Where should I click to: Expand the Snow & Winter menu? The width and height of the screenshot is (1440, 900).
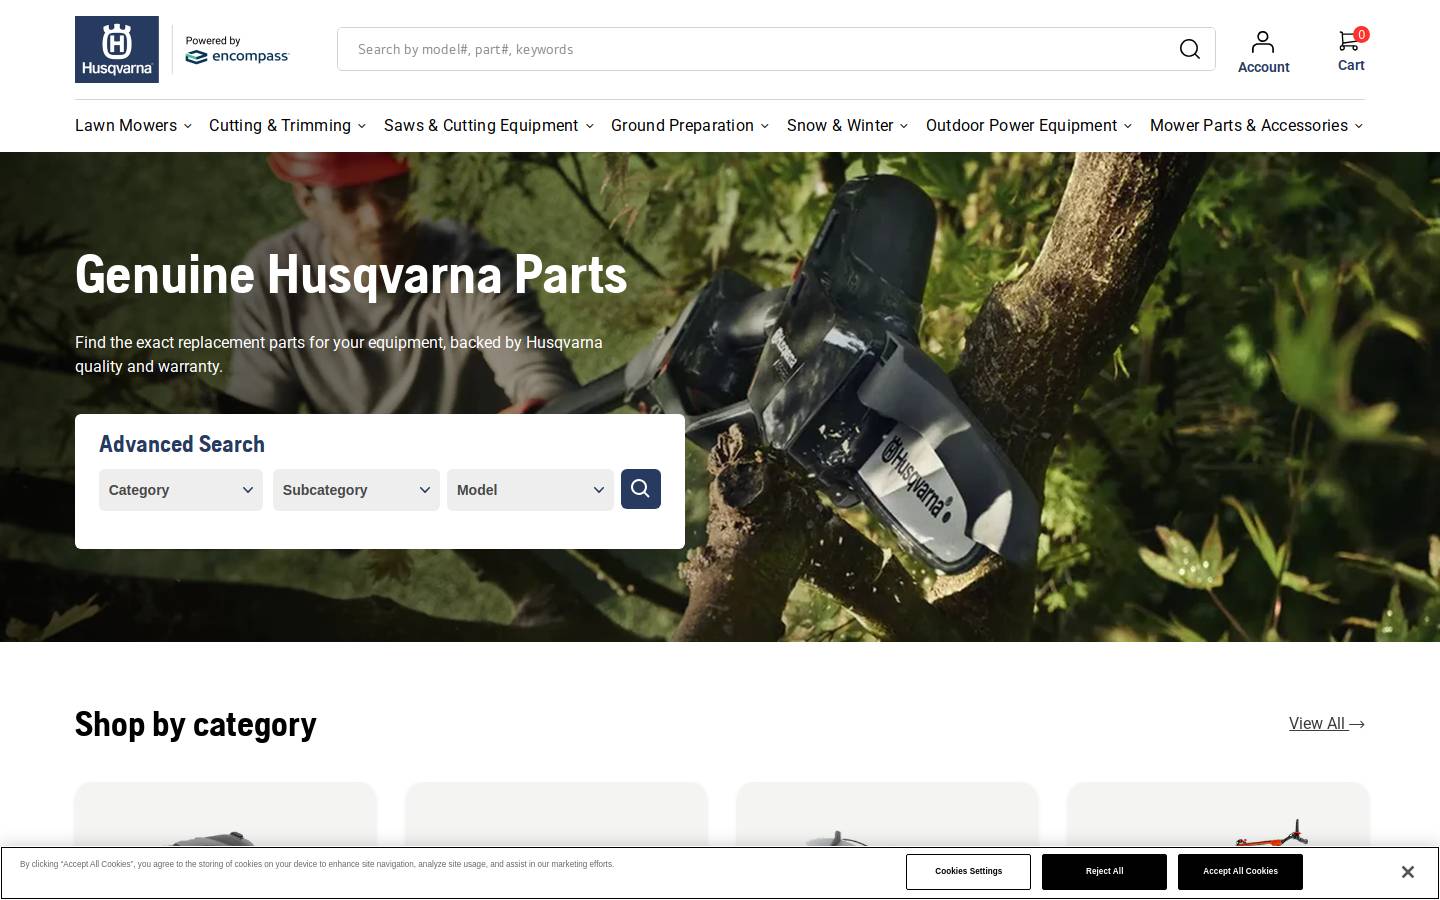click(x=847, y=125)
